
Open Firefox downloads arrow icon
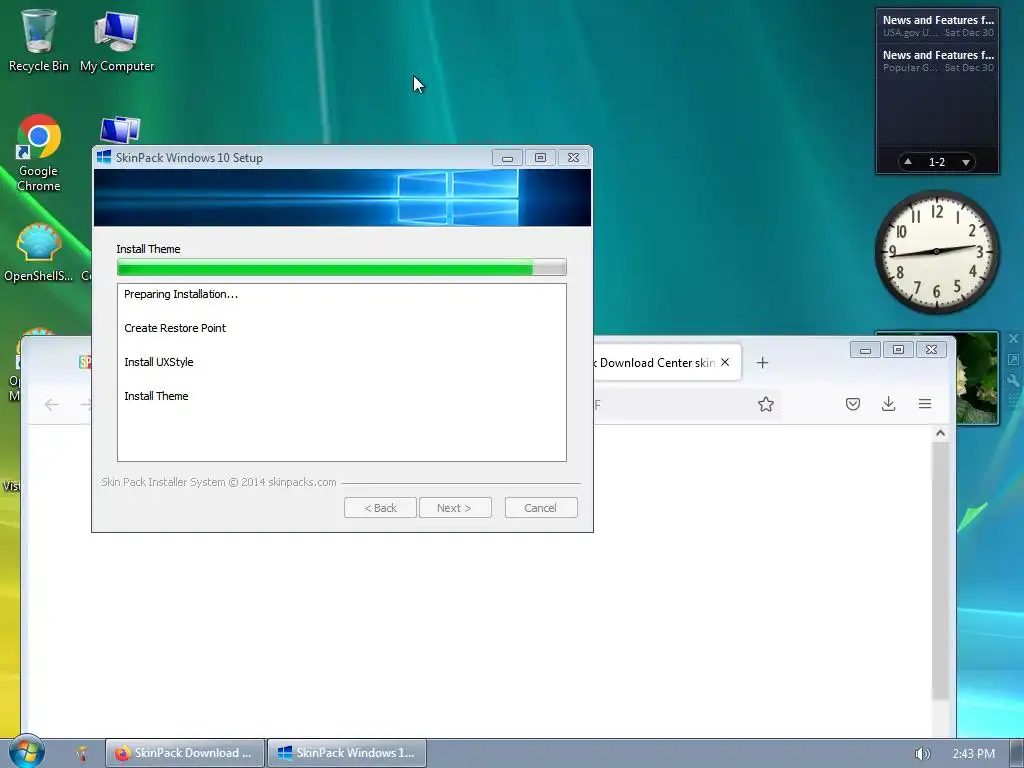click(x=888, y=404)
